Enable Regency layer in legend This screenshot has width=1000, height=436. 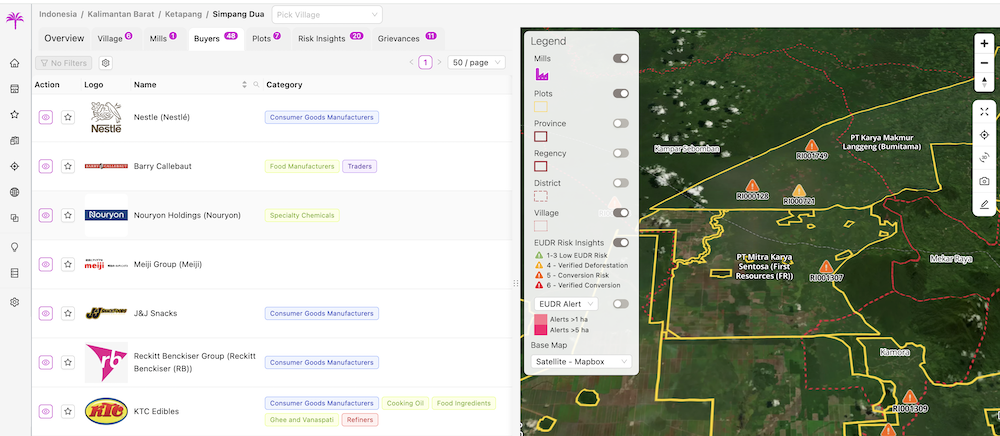pyautogui.click(x=621, y=154)
